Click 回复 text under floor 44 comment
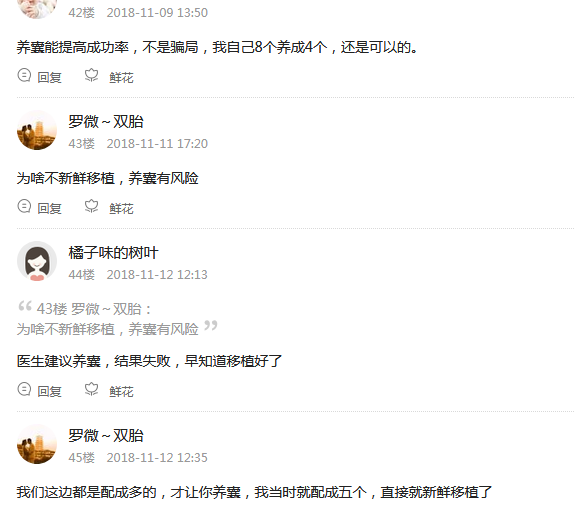This screenshot has height=513, width=575. coord(50,391)
